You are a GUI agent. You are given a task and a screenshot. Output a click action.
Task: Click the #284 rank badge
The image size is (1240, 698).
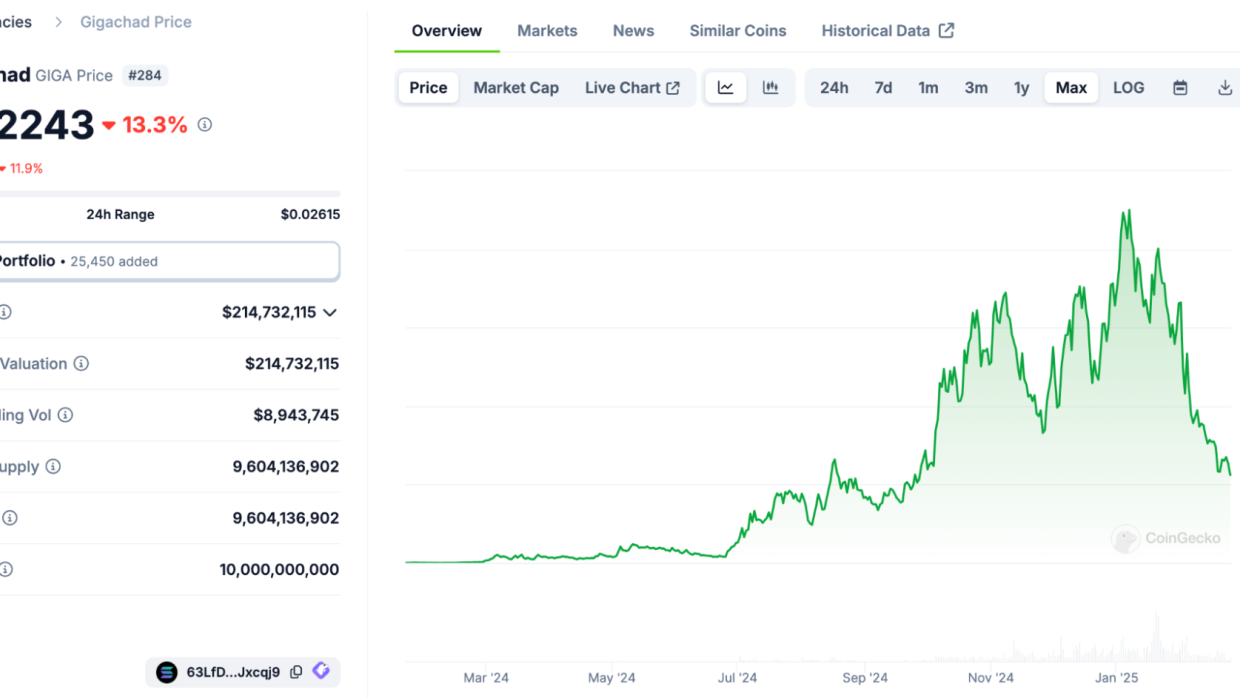click(x=145, y=75)
